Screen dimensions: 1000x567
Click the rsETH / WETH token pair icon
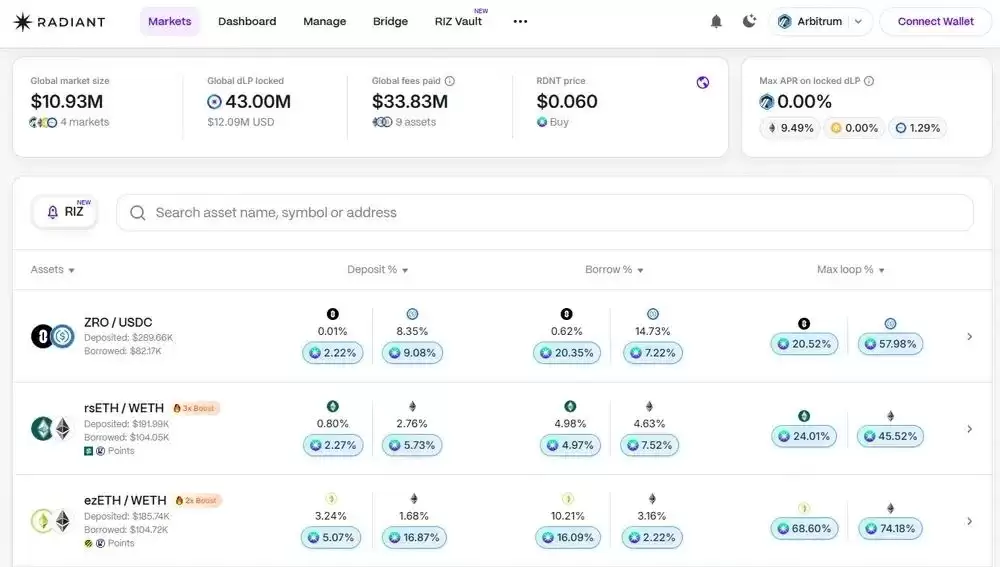(52, 429)
